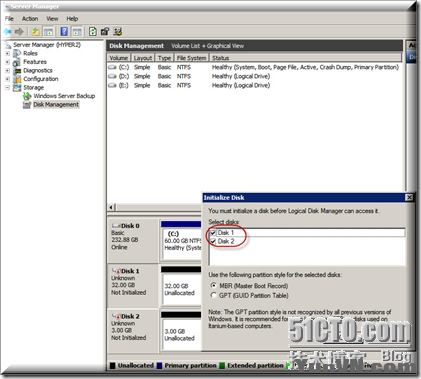The image size is (421, 379).
Task: Click the drive icon for volume (D:)
Action: coord(113,76)
